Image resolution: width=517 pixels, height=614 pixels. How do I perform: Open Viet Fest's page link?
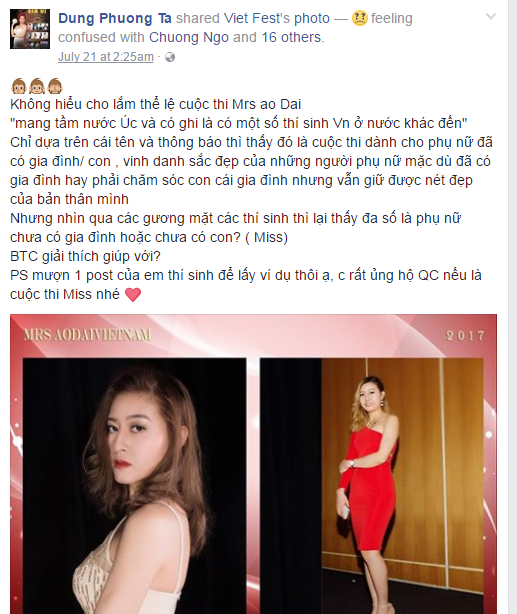[257, 18]
